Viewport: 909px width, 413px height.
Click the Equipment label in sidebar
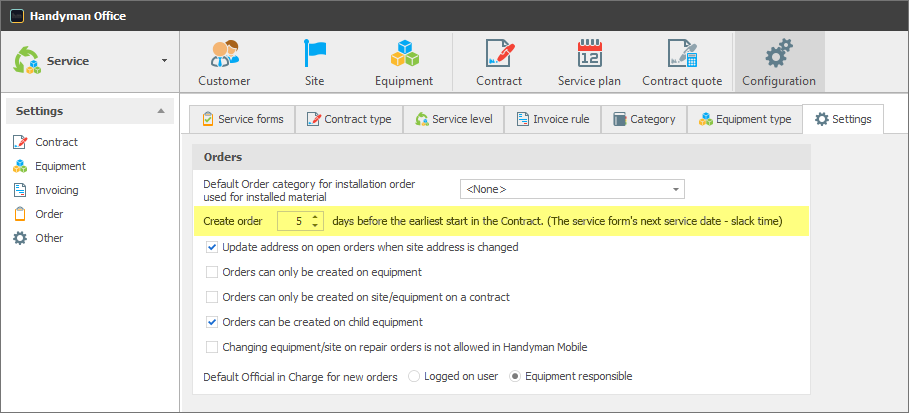tap(60, 166)
